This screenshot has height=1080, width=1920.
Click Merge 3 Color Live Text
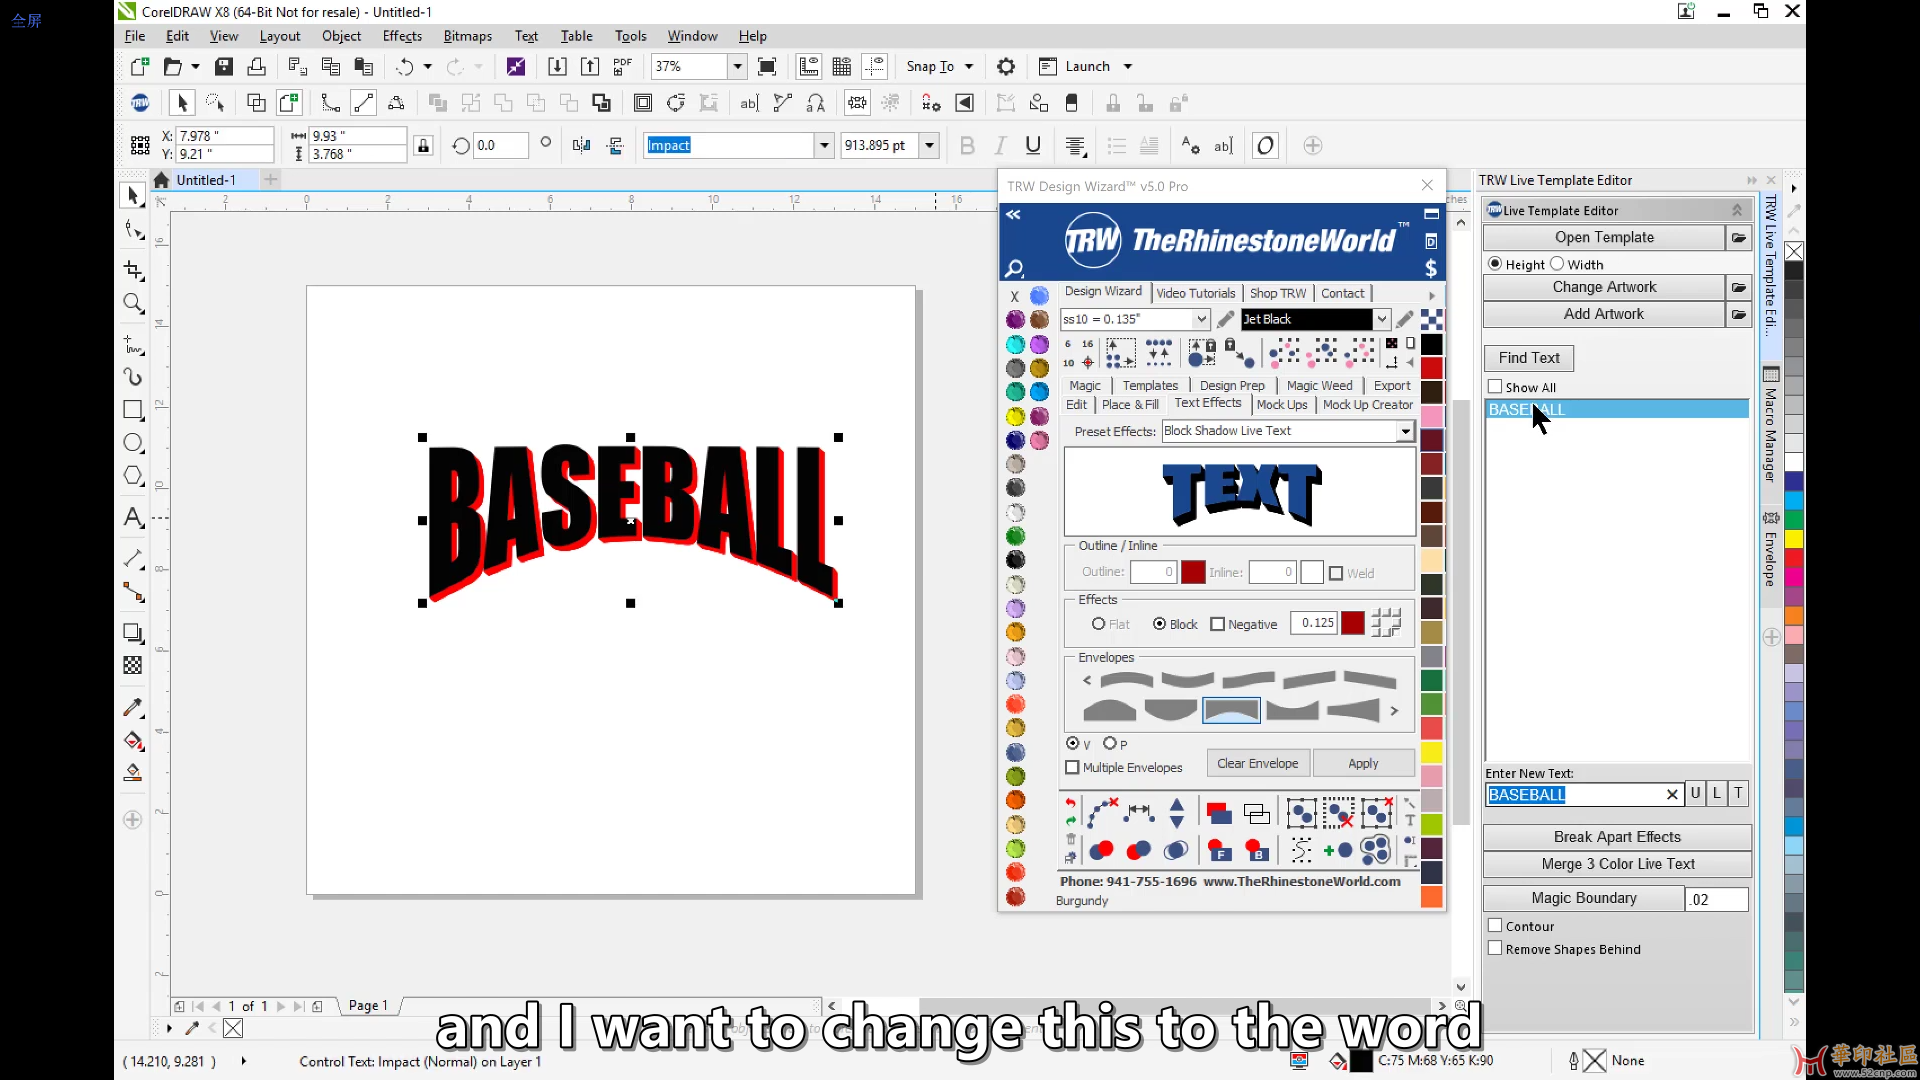pyautogui.click(x=1617, y=864)
